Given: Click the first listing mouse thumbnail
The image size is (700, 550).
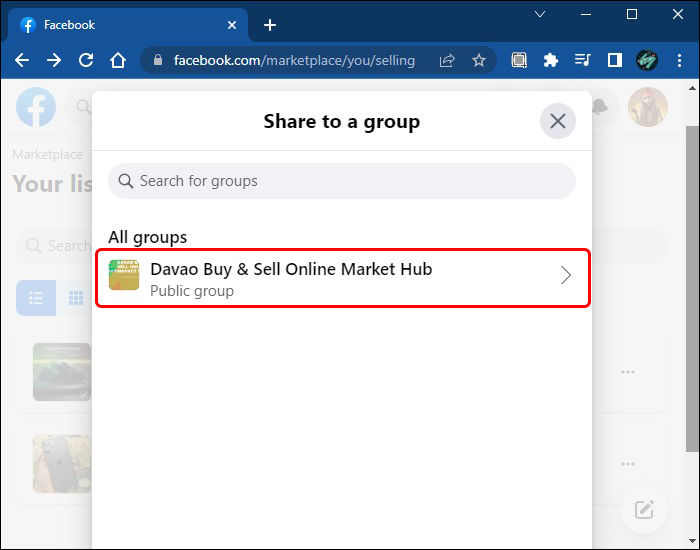Looking at the screenshot, I should pos(62,371).
